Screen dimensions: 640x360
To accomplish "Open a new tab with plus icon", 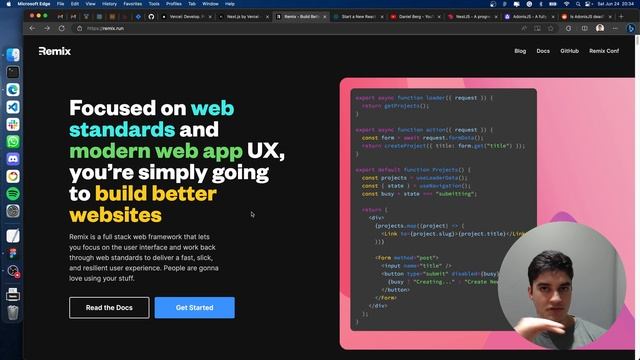I will click(621, 17).
